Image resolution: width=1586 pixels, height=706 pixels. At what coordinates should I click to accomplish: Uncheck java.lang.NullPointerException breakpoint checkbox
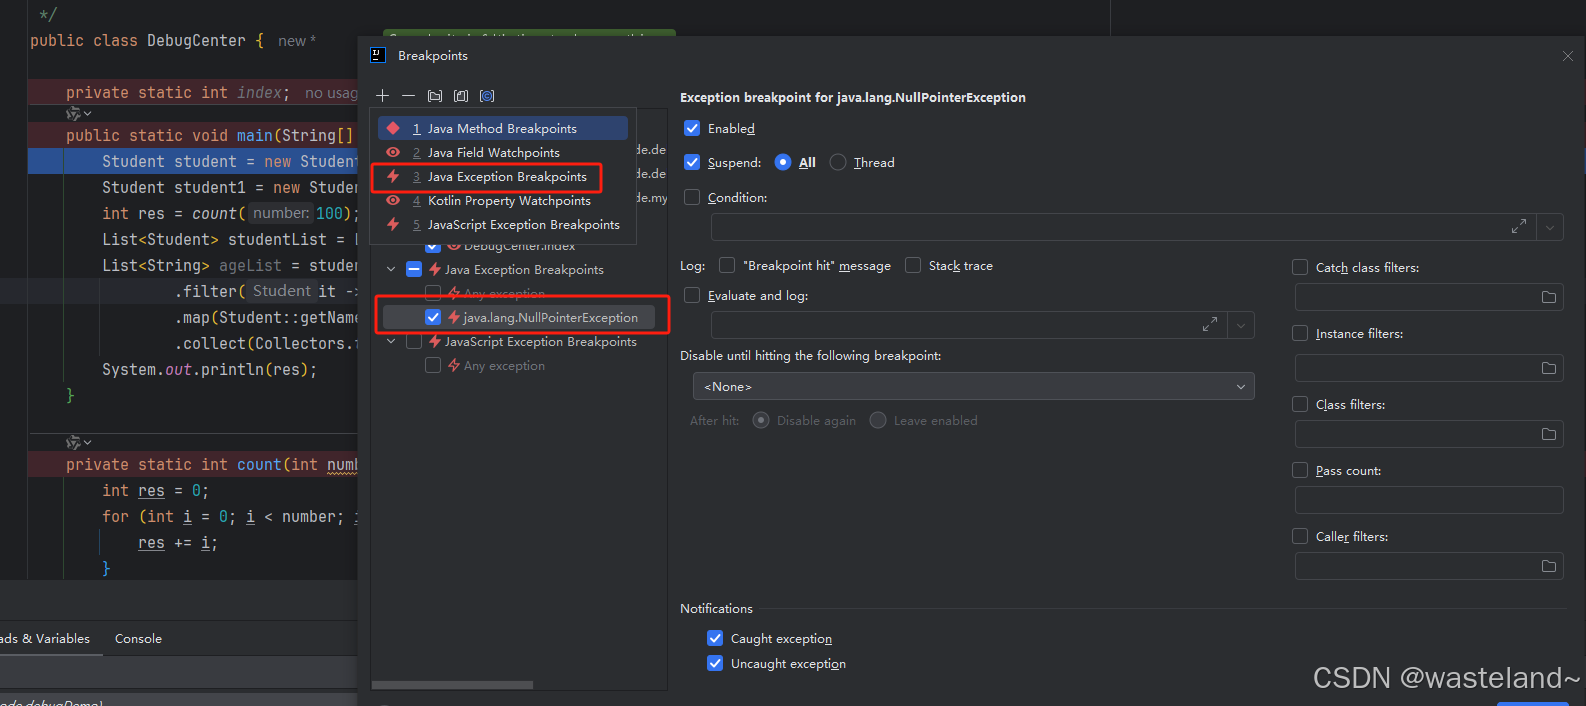click(433, 317)
